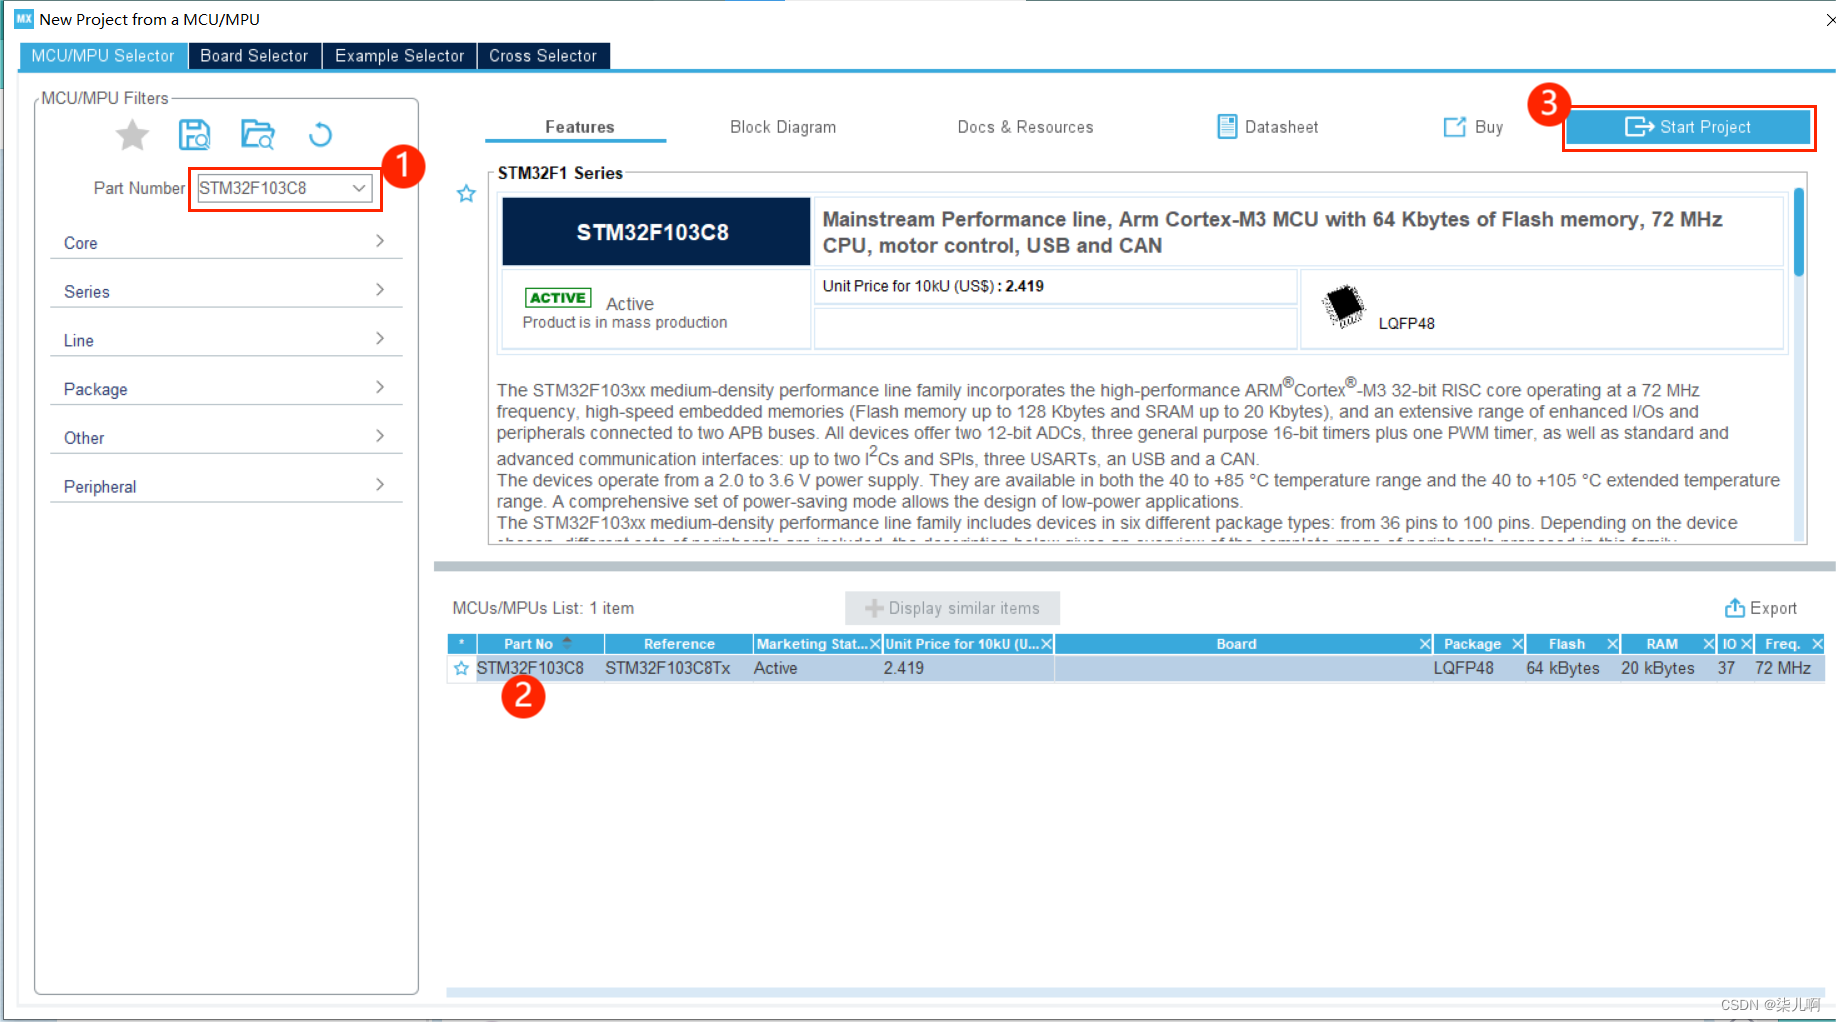This screenshot has width=1836, height=1022.
Task: Click Display similar items button
Action: coord(952,608)
